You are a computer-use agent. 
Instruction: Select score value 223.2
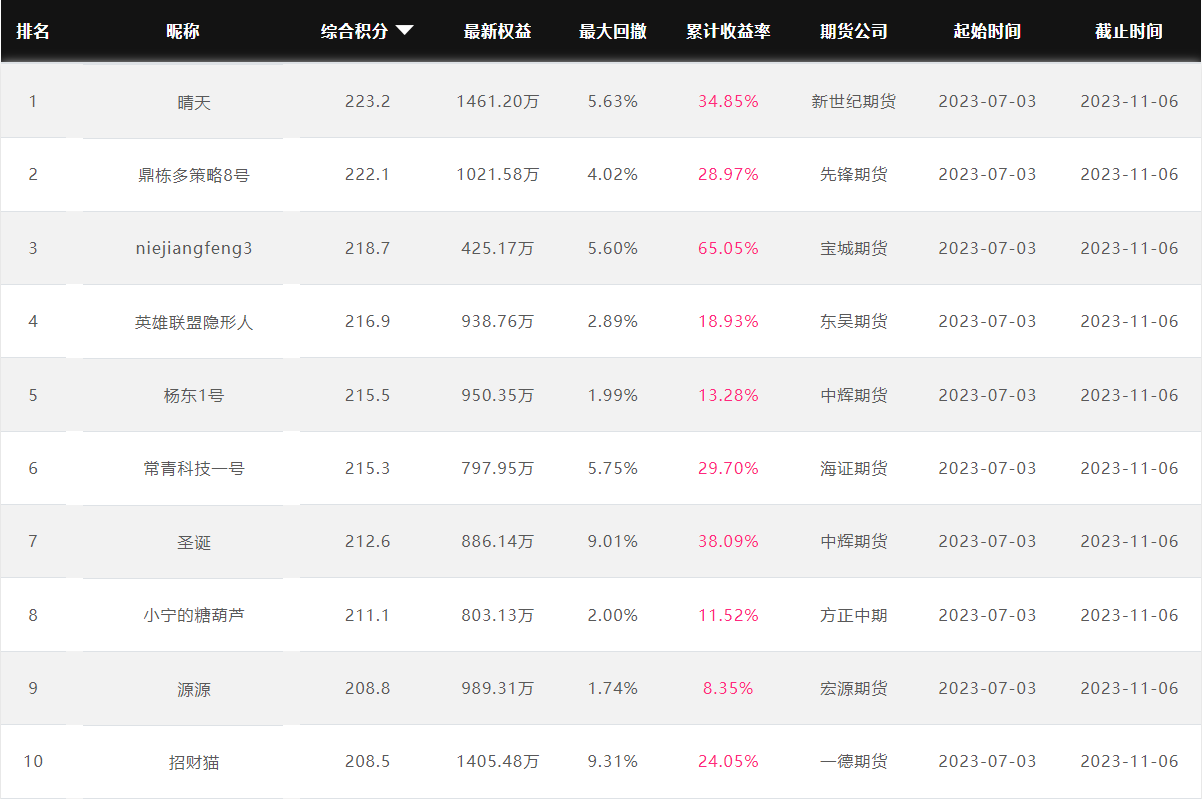[x=368, y=101]
